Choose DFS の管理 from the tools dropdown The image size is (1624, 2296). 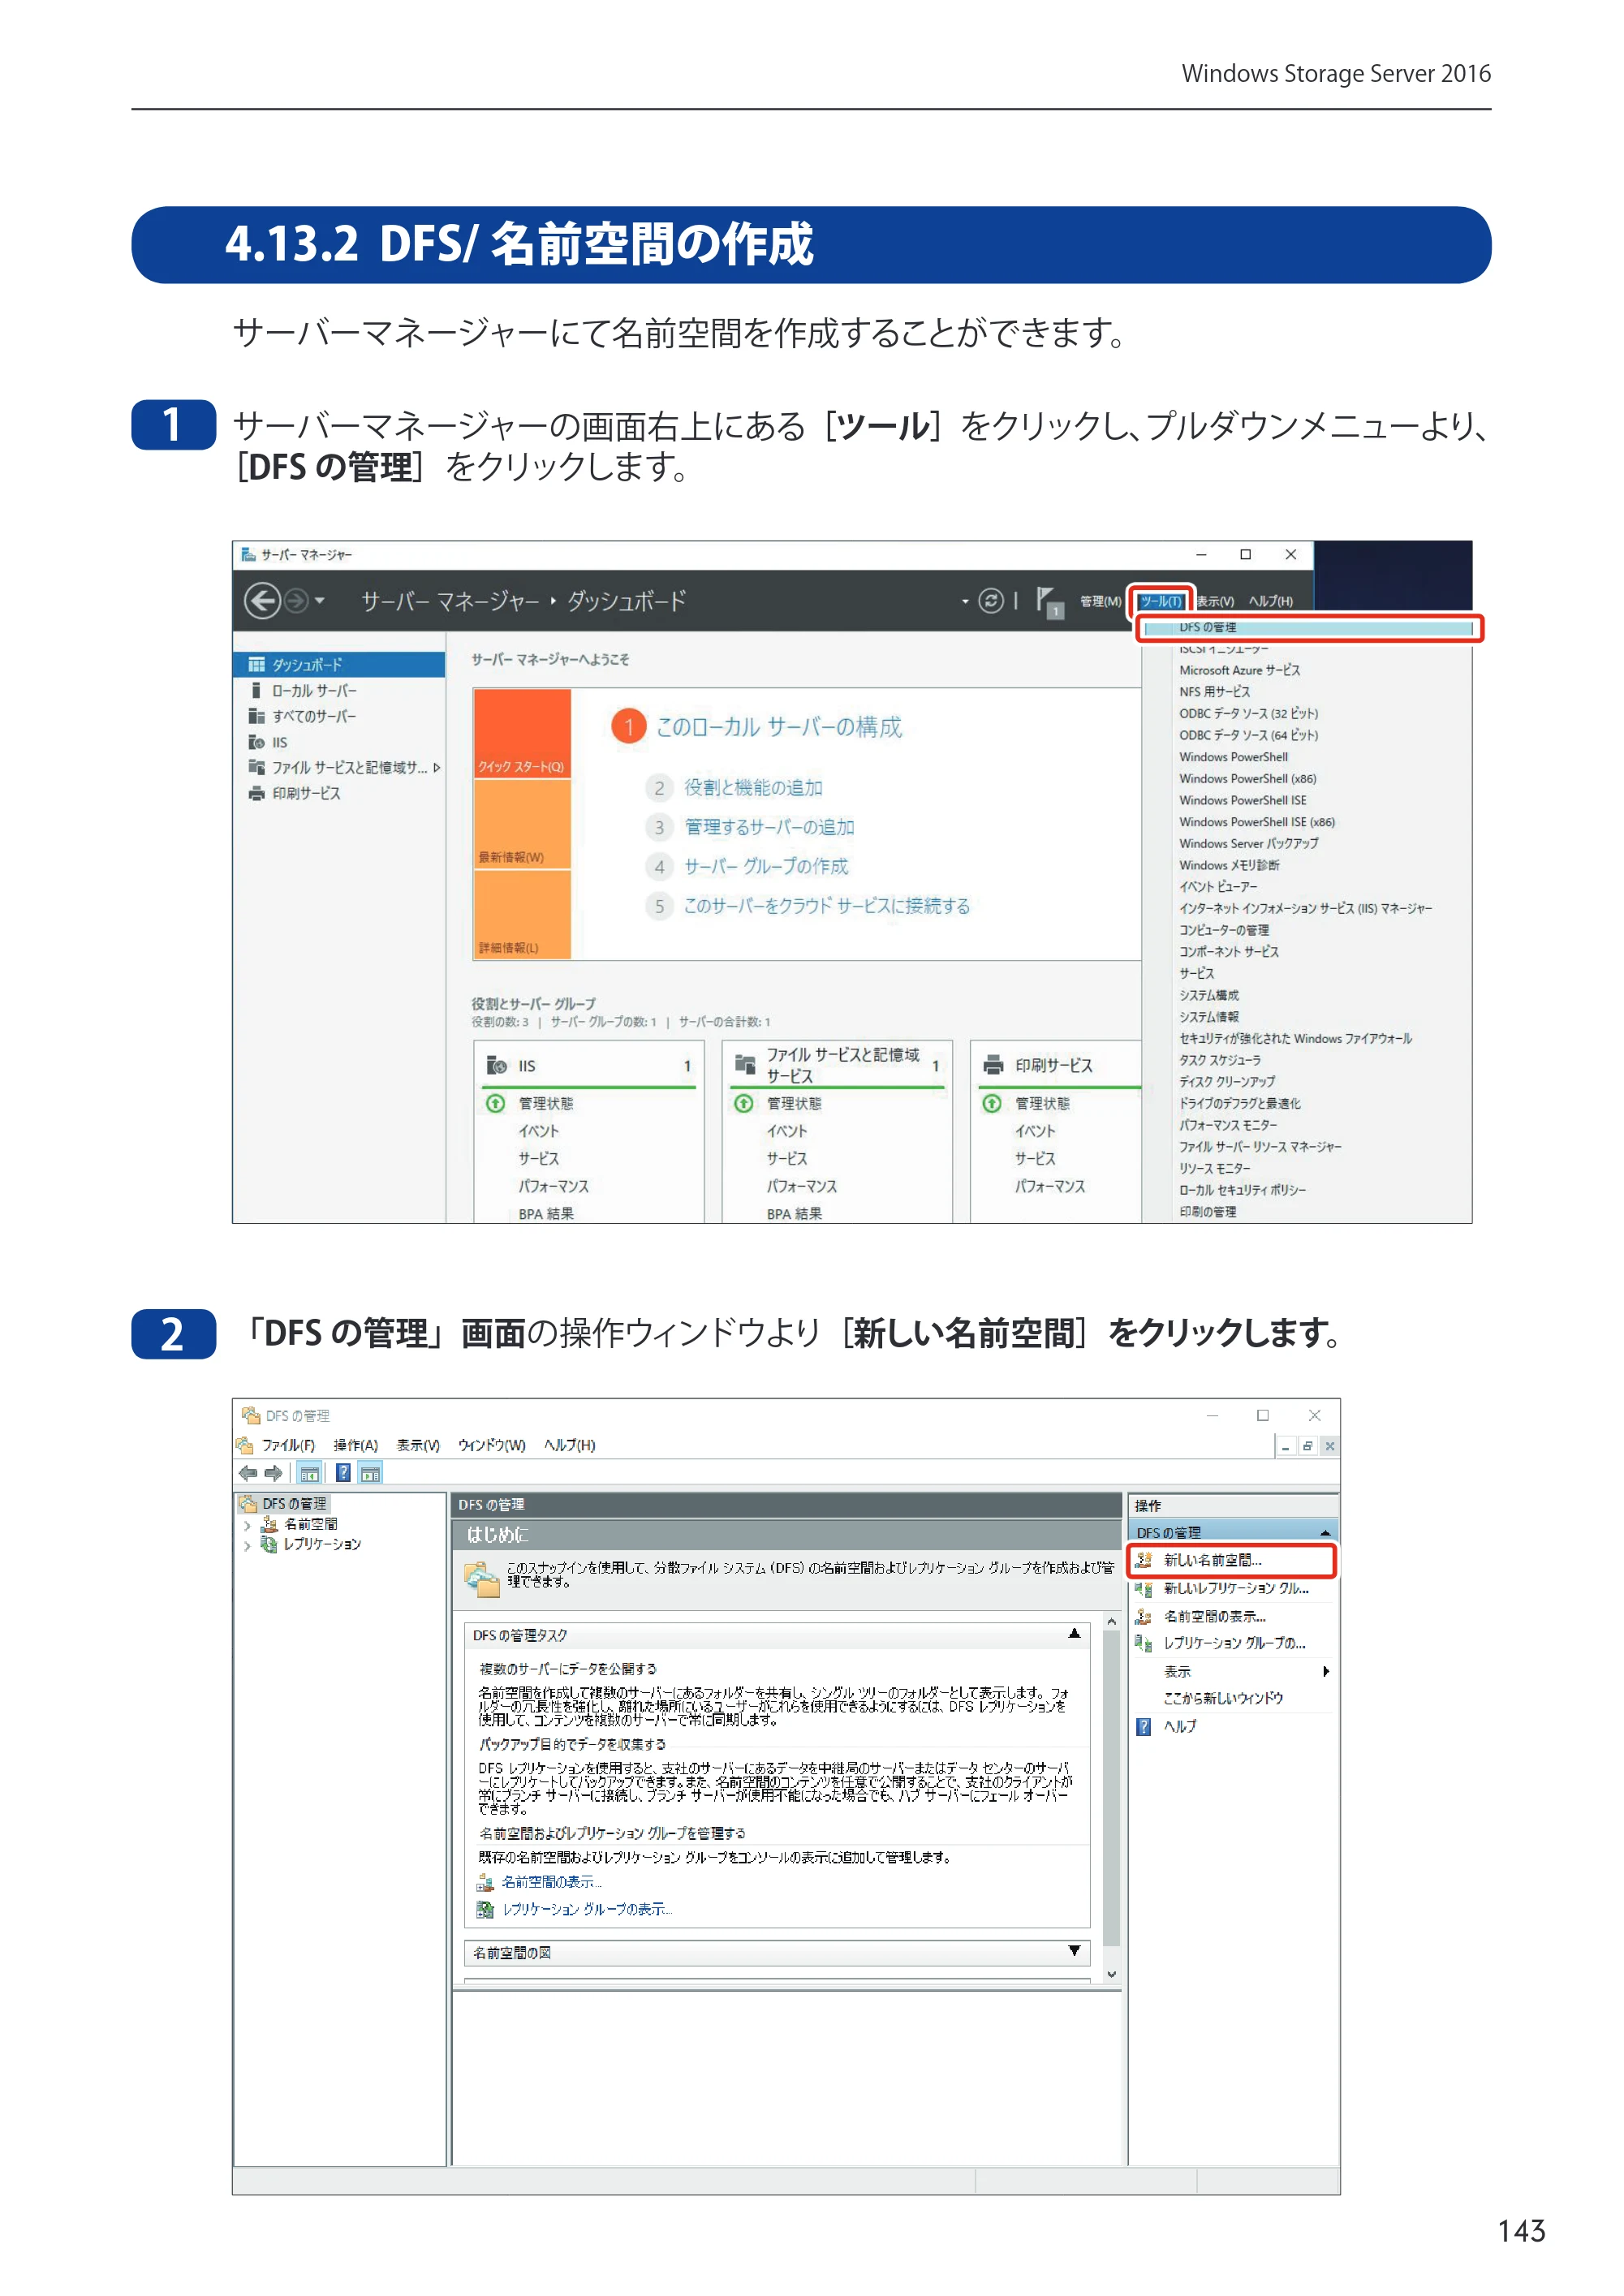[1308, 627]
